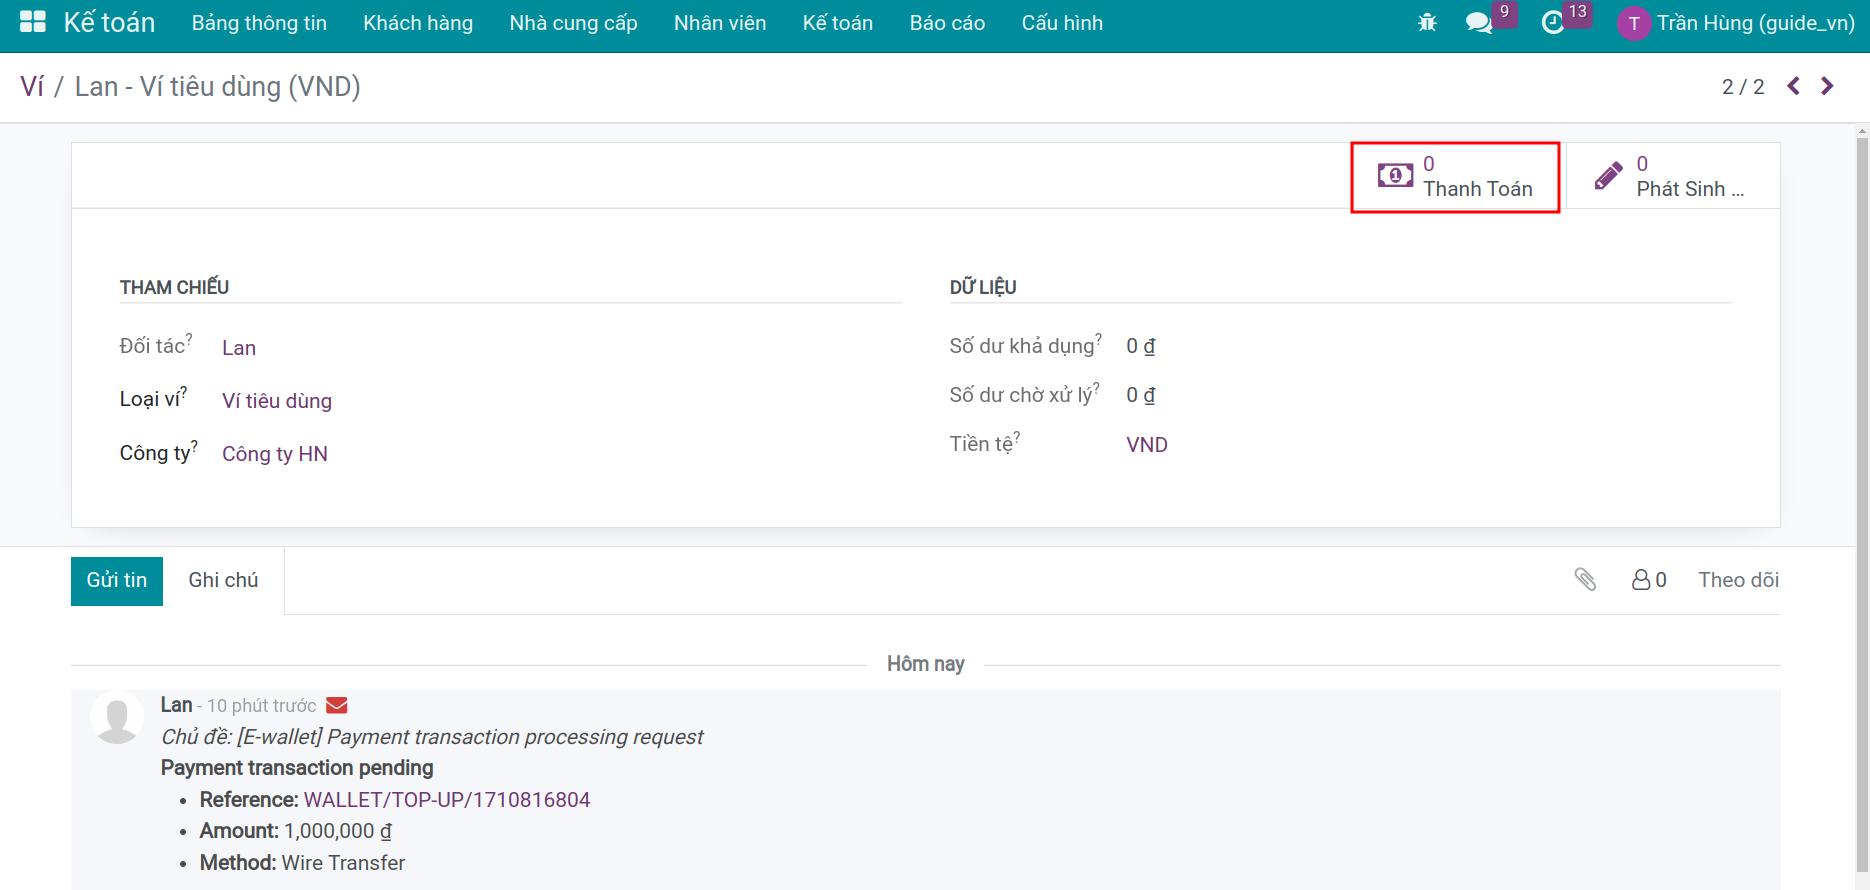This screenshot has height=890, width=1870.
Task: Open the Phát Sinh journal entries button
Action: [x=1672, y=177]
